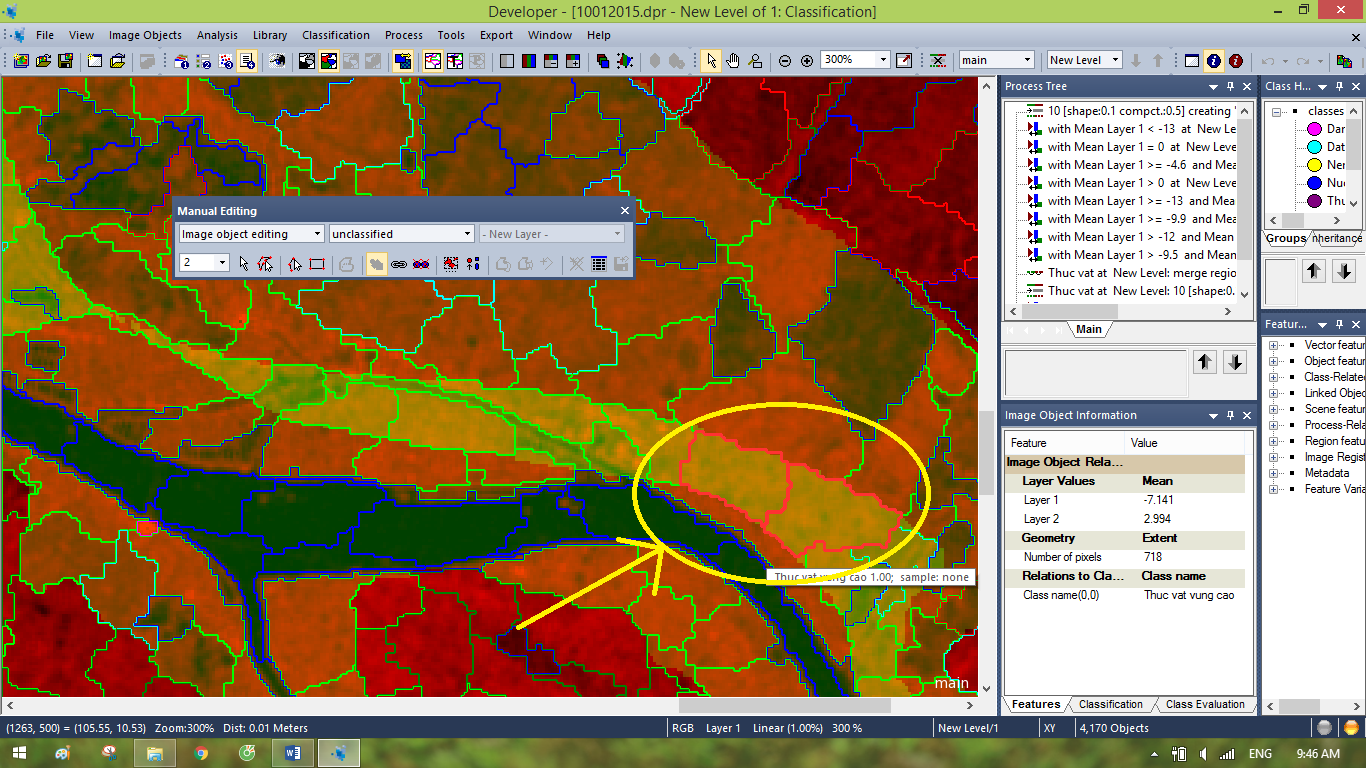Click the Classify Image Objects icon in Manual Editing
The height and width of the screenshot is (768, 1366).
tap(472, 264)
